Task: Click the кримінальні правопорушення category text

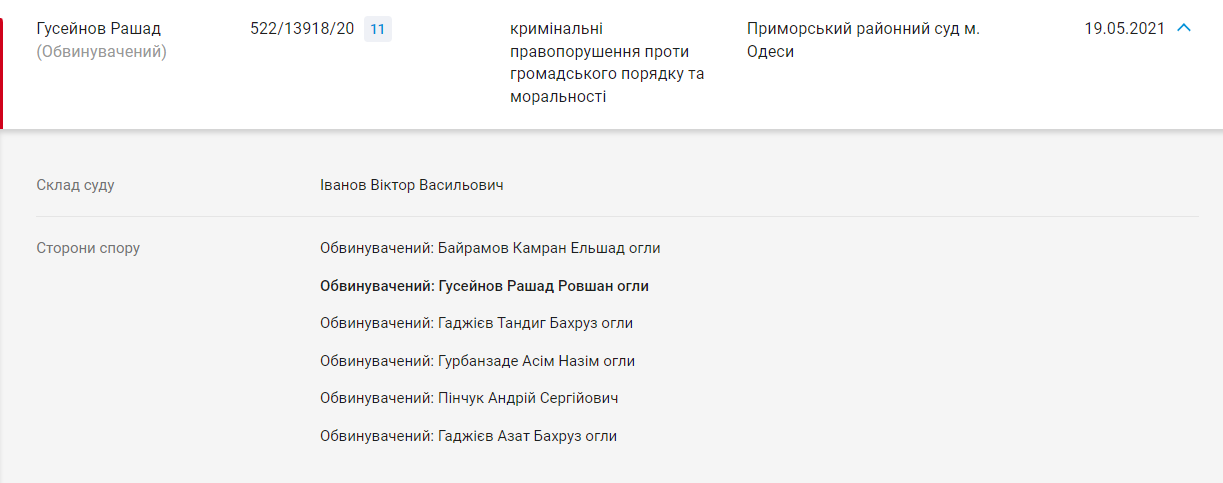Action: [x=606, y=63]
